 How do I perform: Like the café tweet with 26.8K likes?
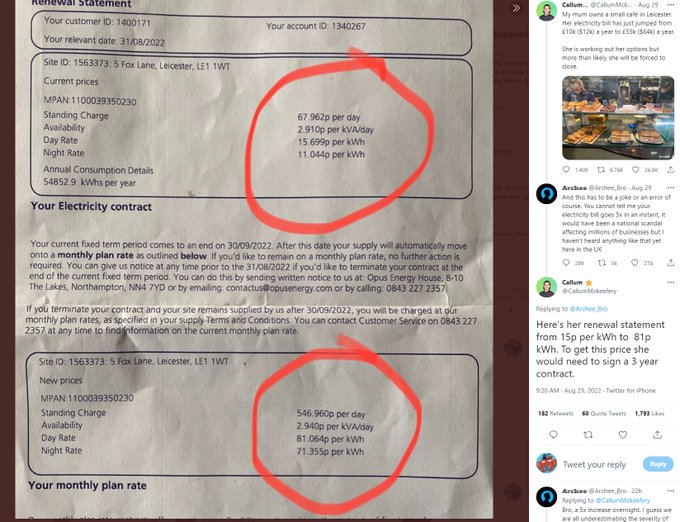(635, 170)
